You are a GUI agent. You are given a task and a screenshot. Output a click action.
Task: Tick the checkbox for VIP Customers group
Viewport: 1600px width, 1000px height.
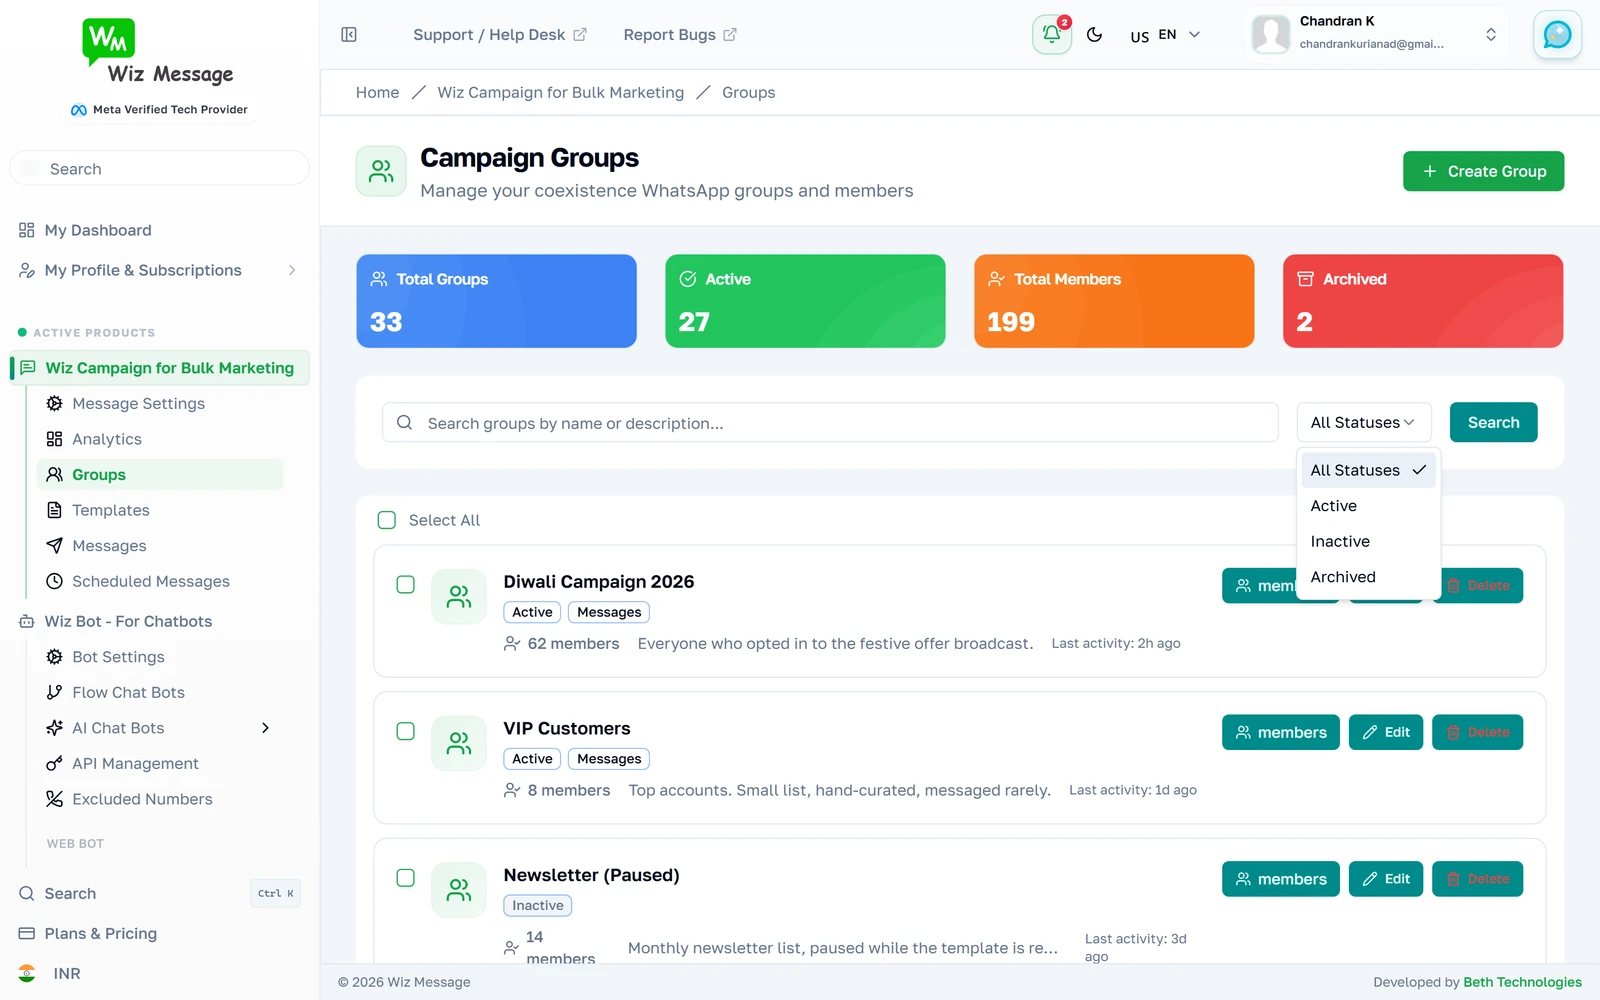pyautogui.click(x=405, y=731)
